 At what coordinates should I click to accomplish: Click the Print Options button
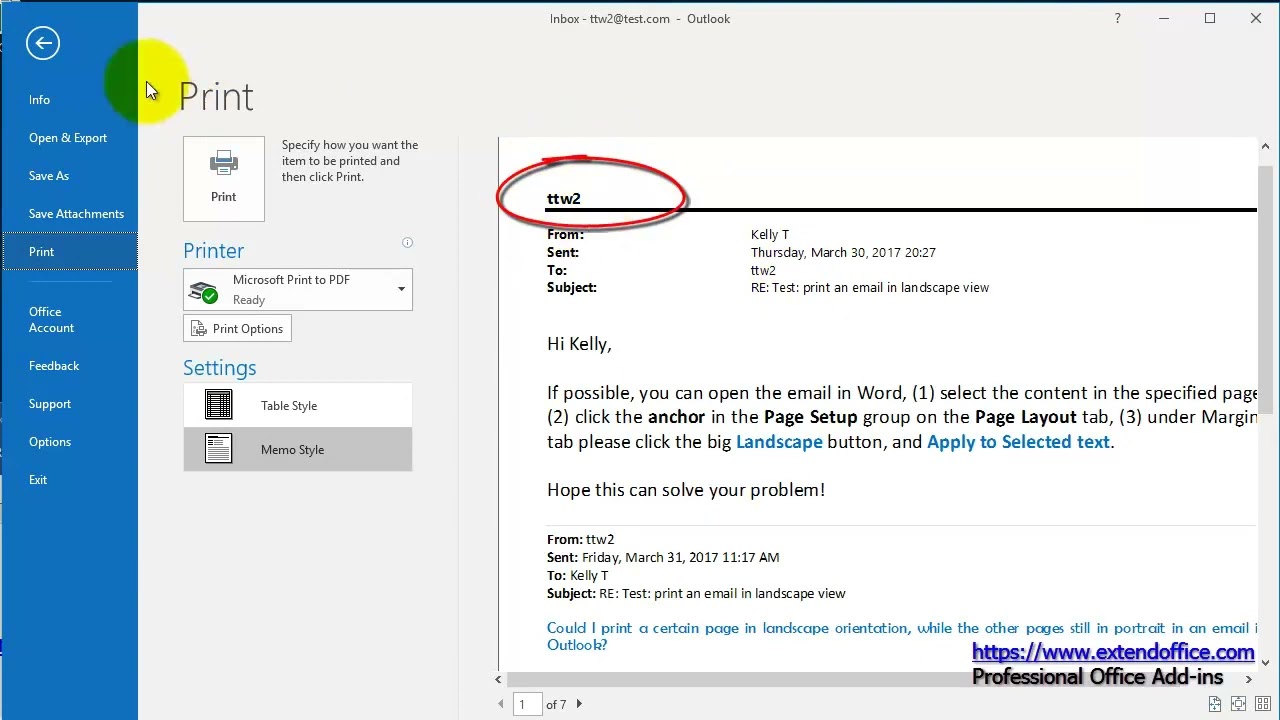point(237,329)
